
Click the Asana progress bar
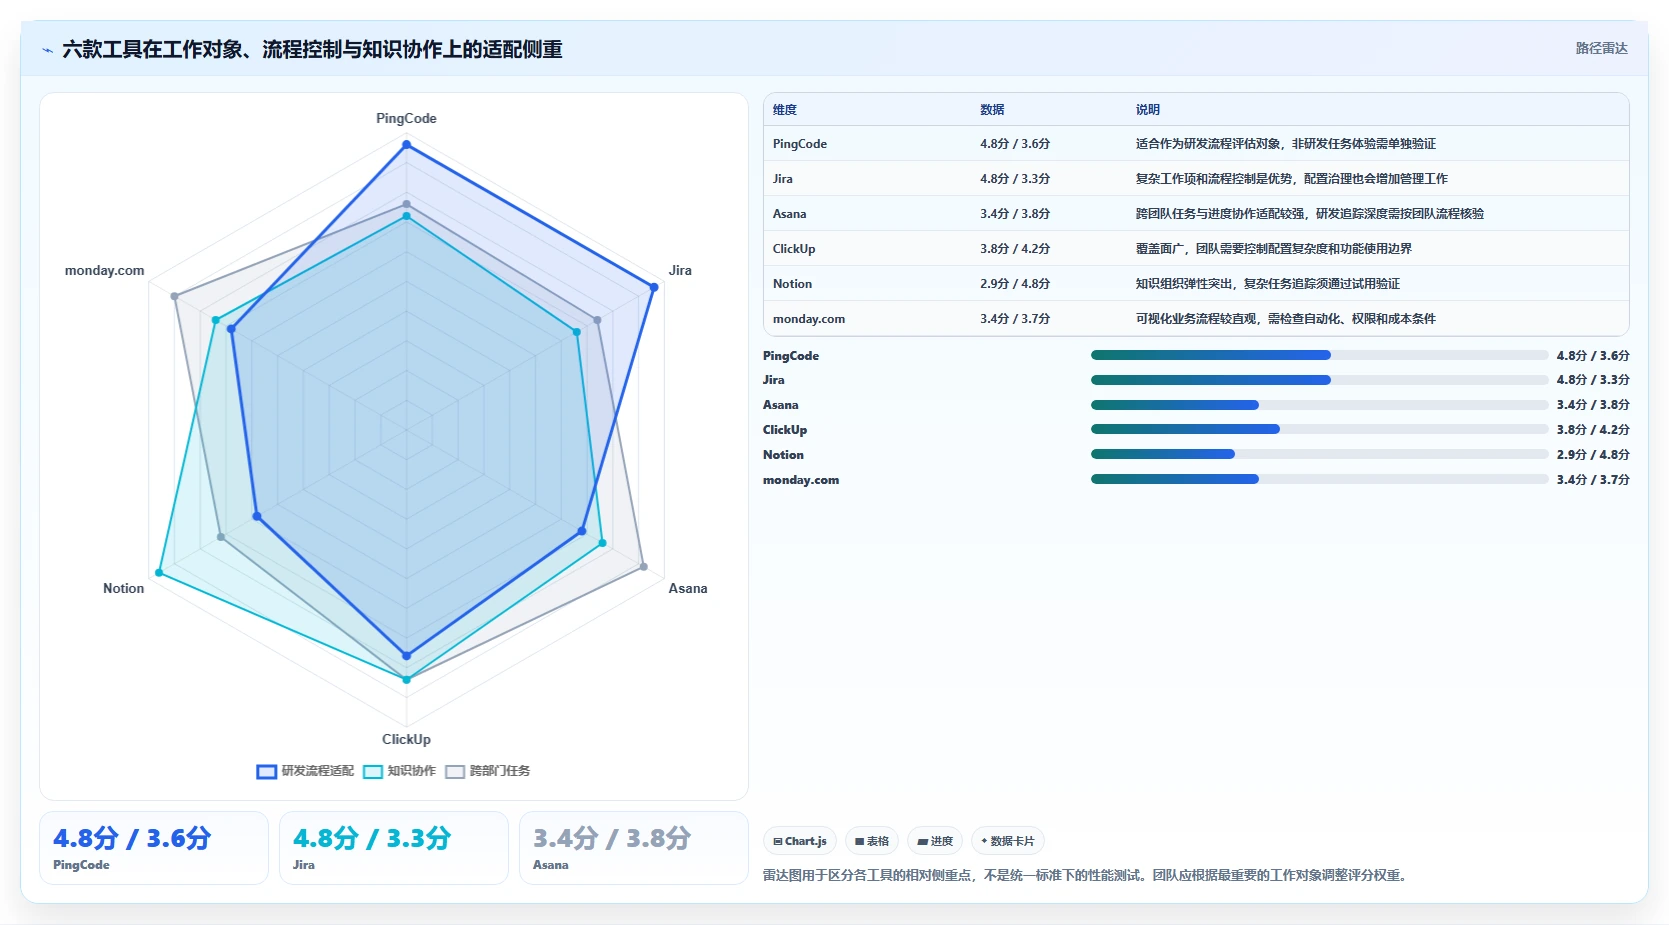[1319, 405]
